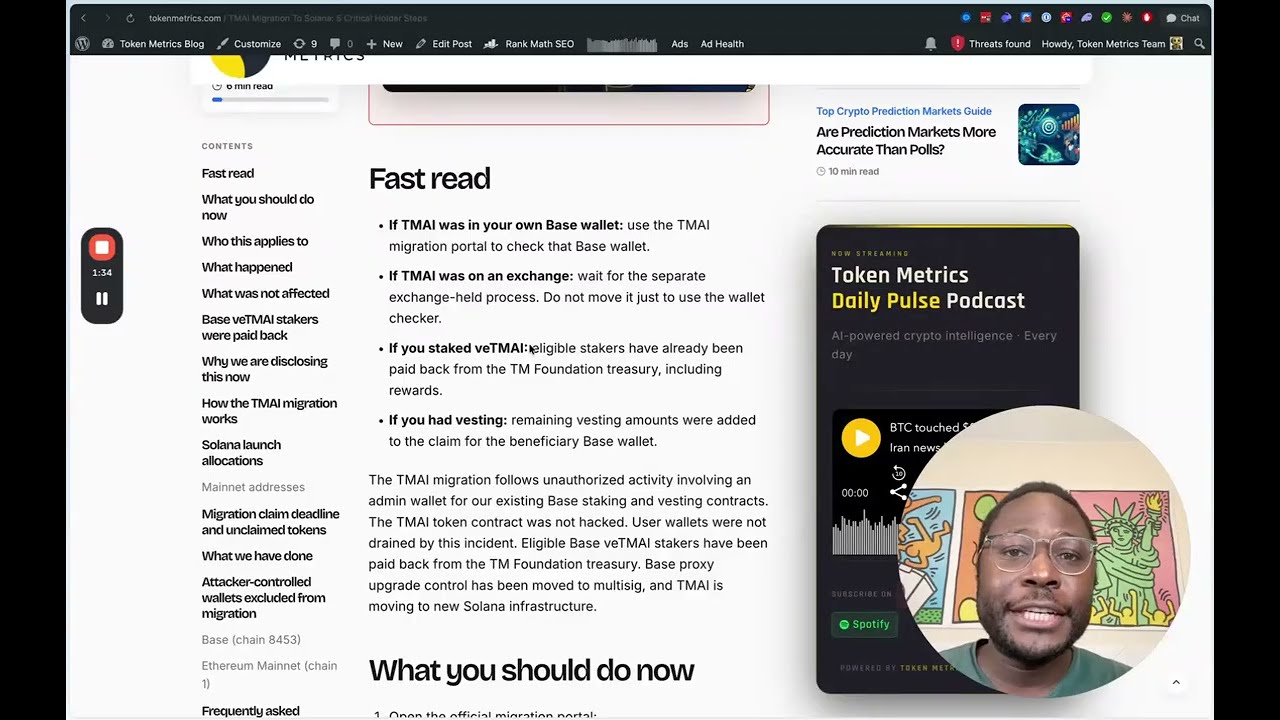Jump to Mainnet addresses in contents
The width and height of the screenshot is (1280, 720).
(253, 487)
